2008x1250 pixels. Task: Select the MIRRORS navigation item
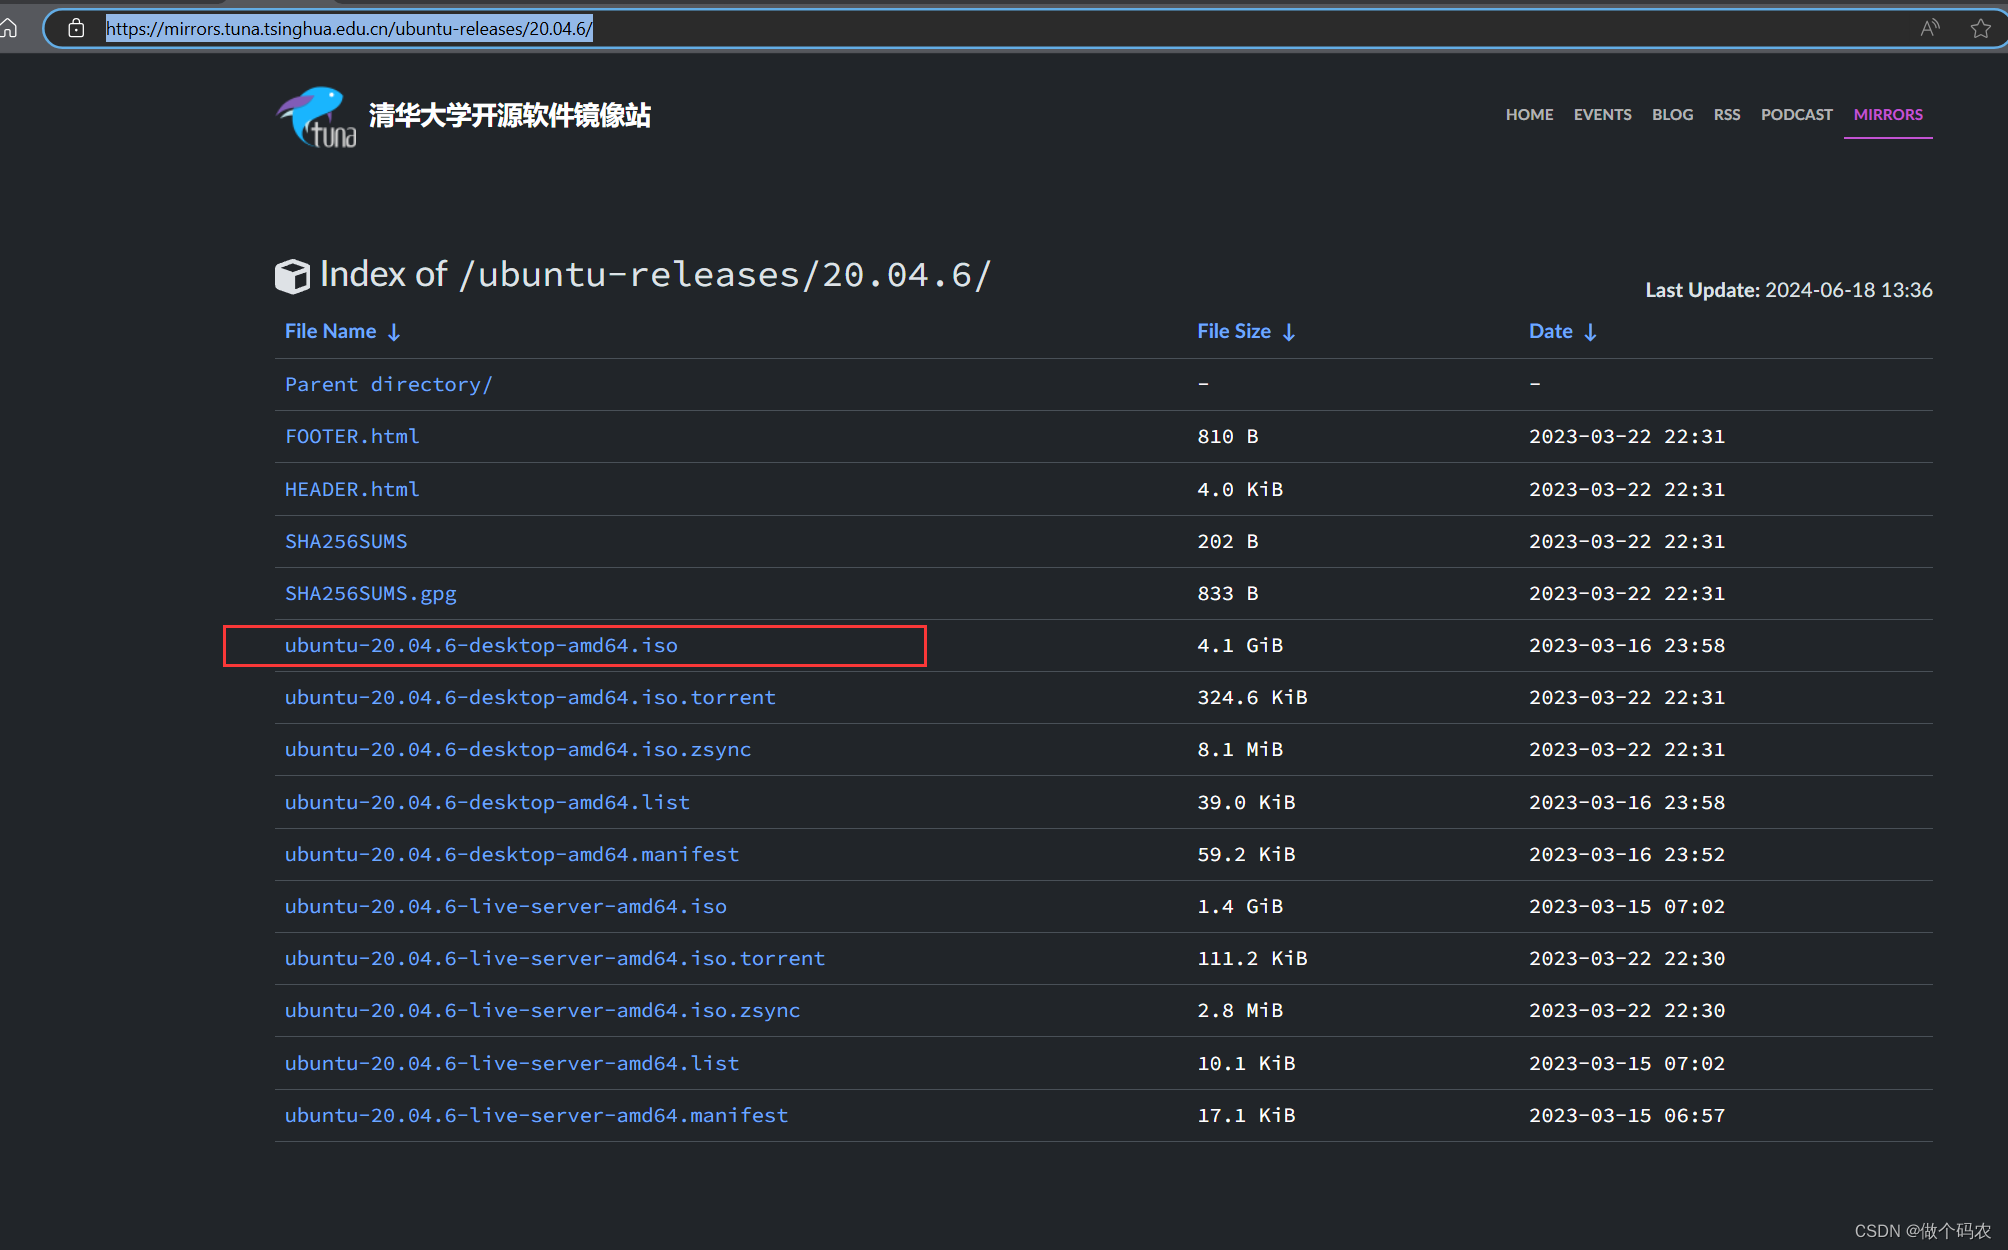click(1888, 114)
